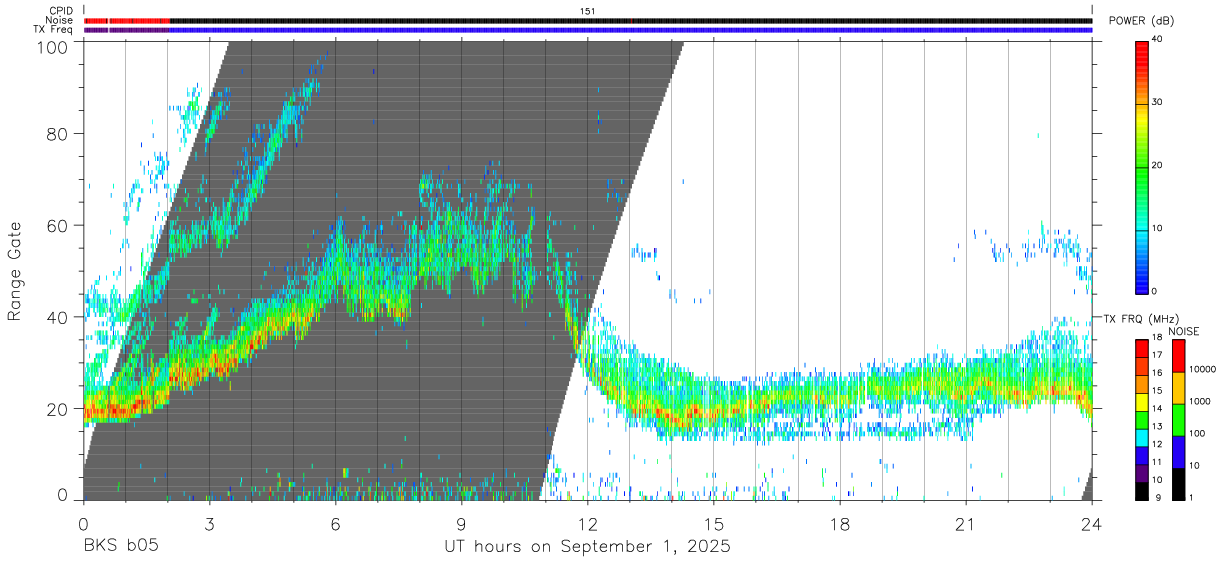Click the power colorbar gradient

point(1141,166)
